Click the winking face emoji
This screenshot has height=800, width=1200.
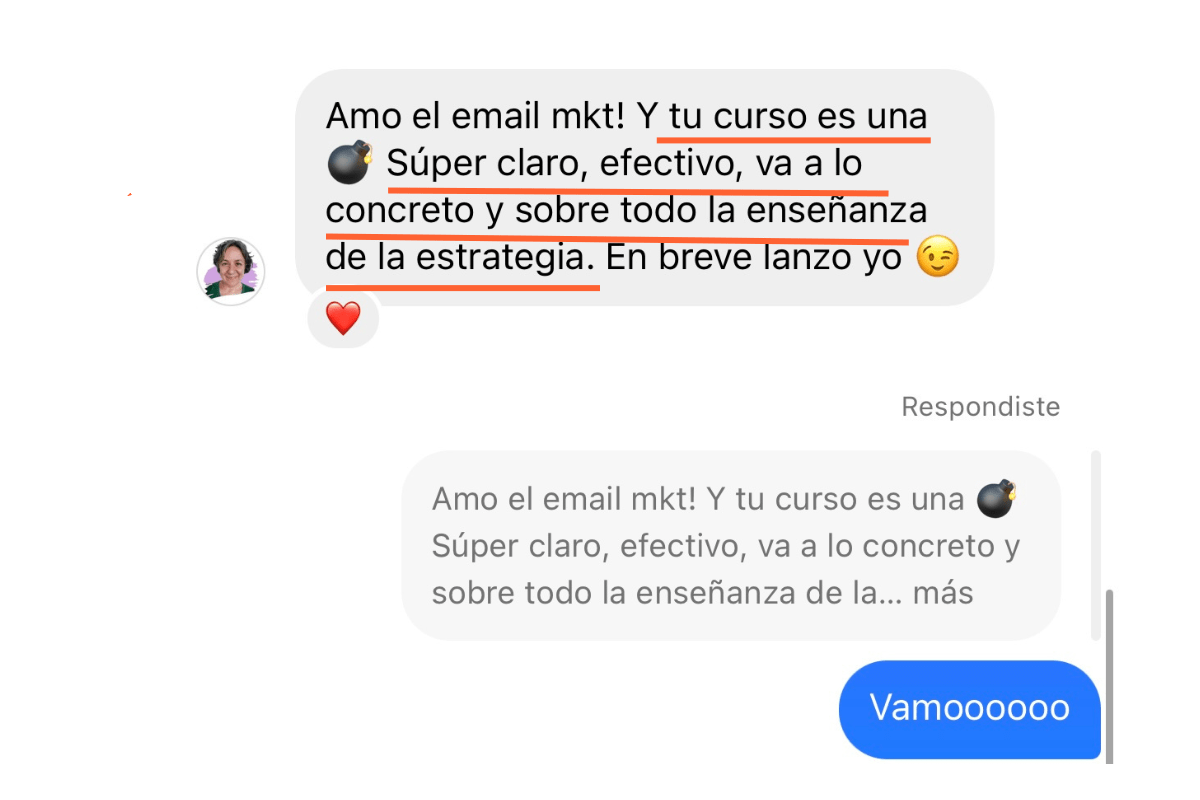pyautogui.click(x=938, y=259)
